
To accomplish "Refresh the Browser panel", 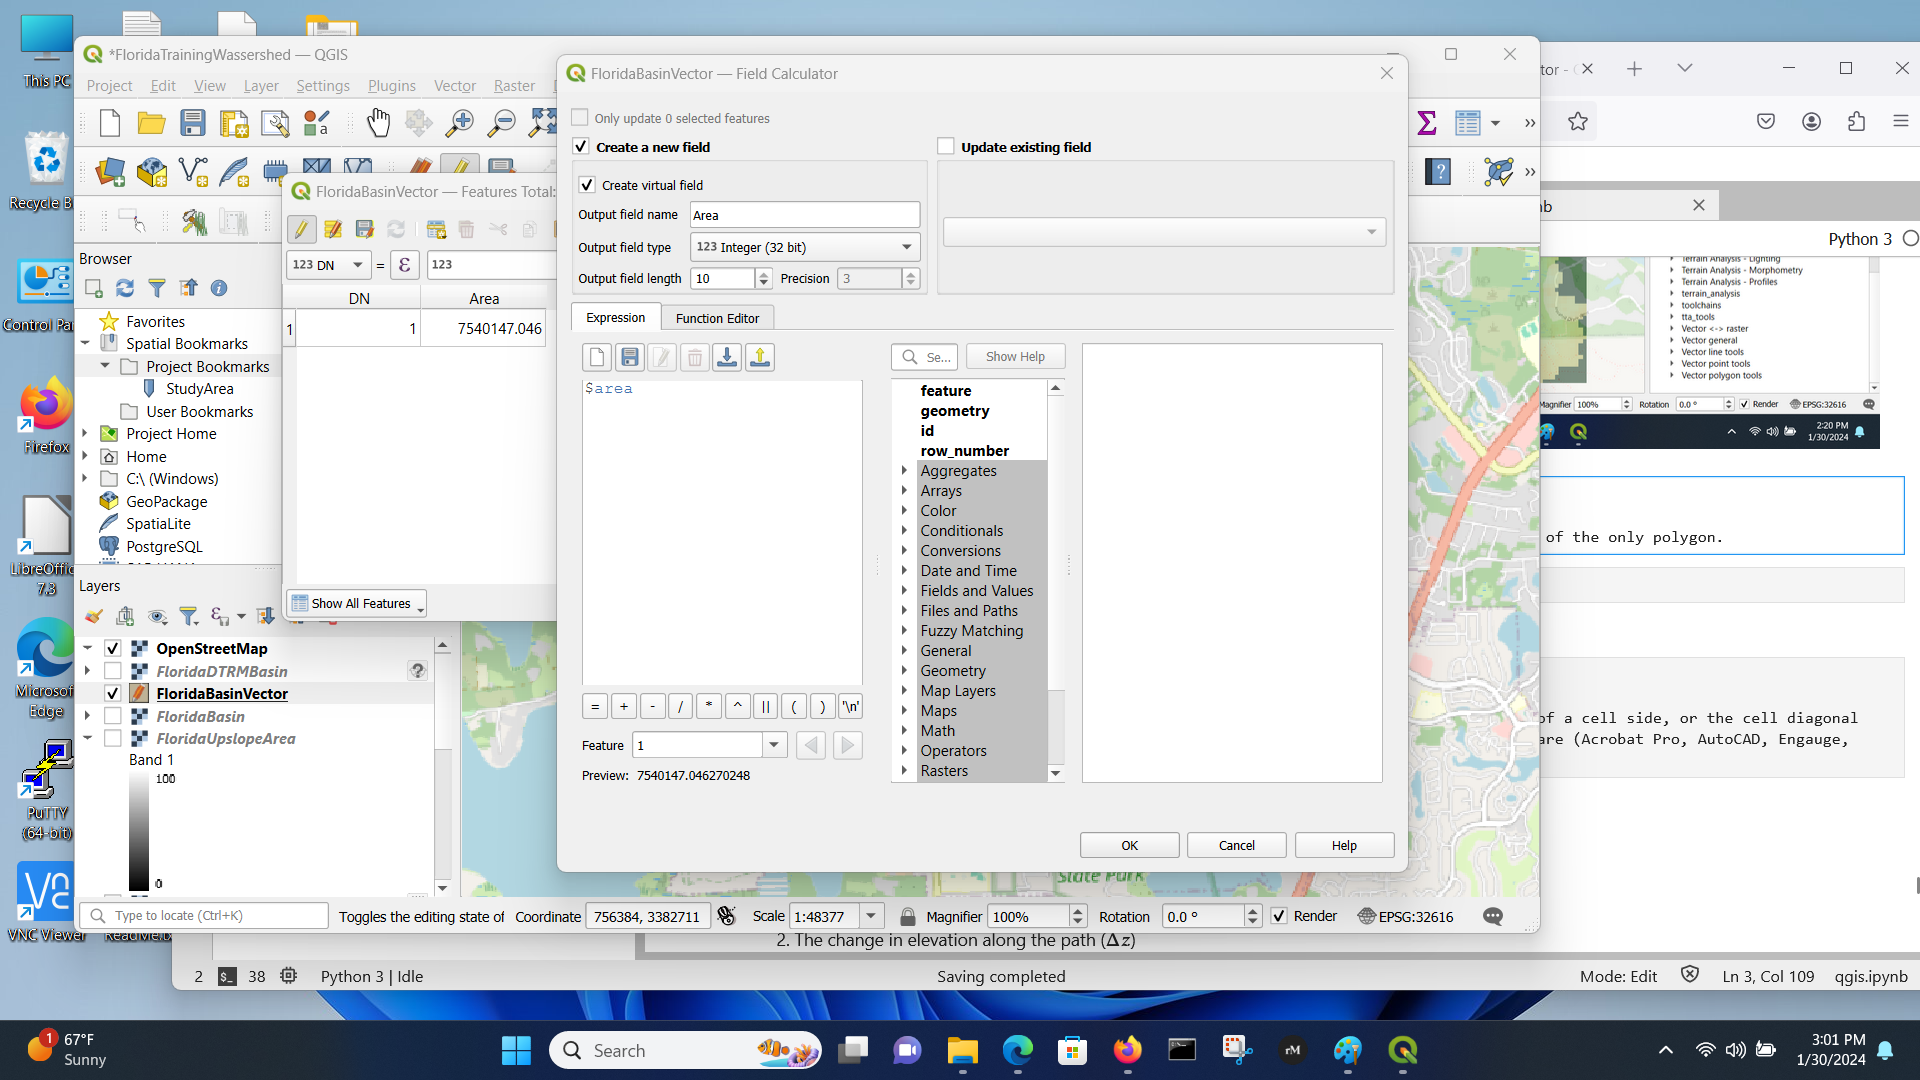I will (125, 288).
